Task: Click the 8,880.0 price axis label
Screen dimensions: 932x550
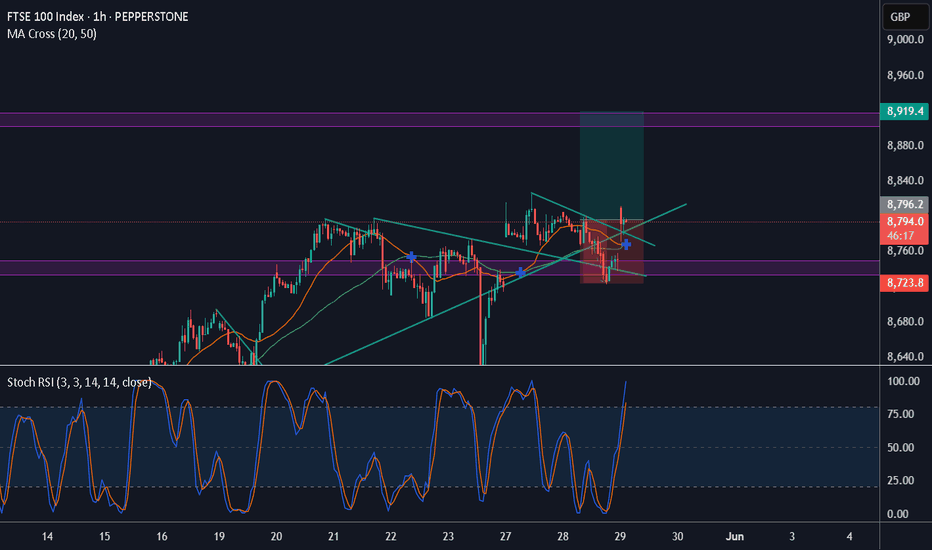Action: point(905,146)
